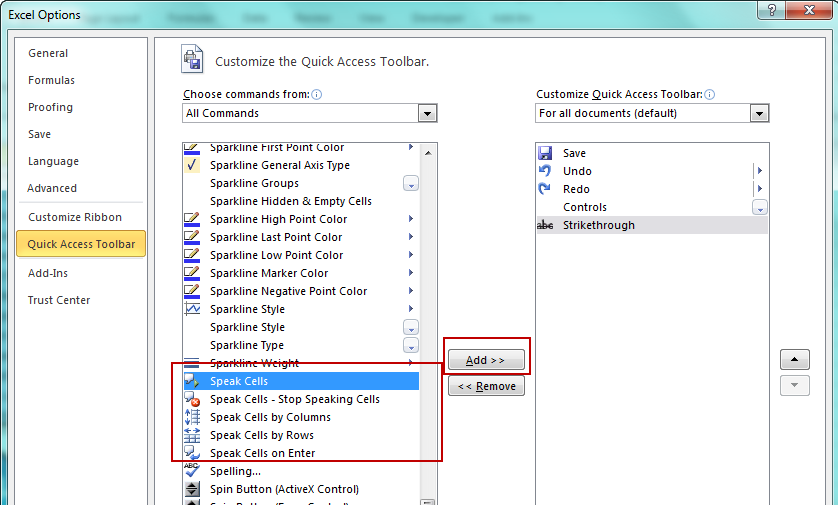Click the Speak Cells by Rows icon
This screenshot has height=505, width=838.
(x=192, y=435)
